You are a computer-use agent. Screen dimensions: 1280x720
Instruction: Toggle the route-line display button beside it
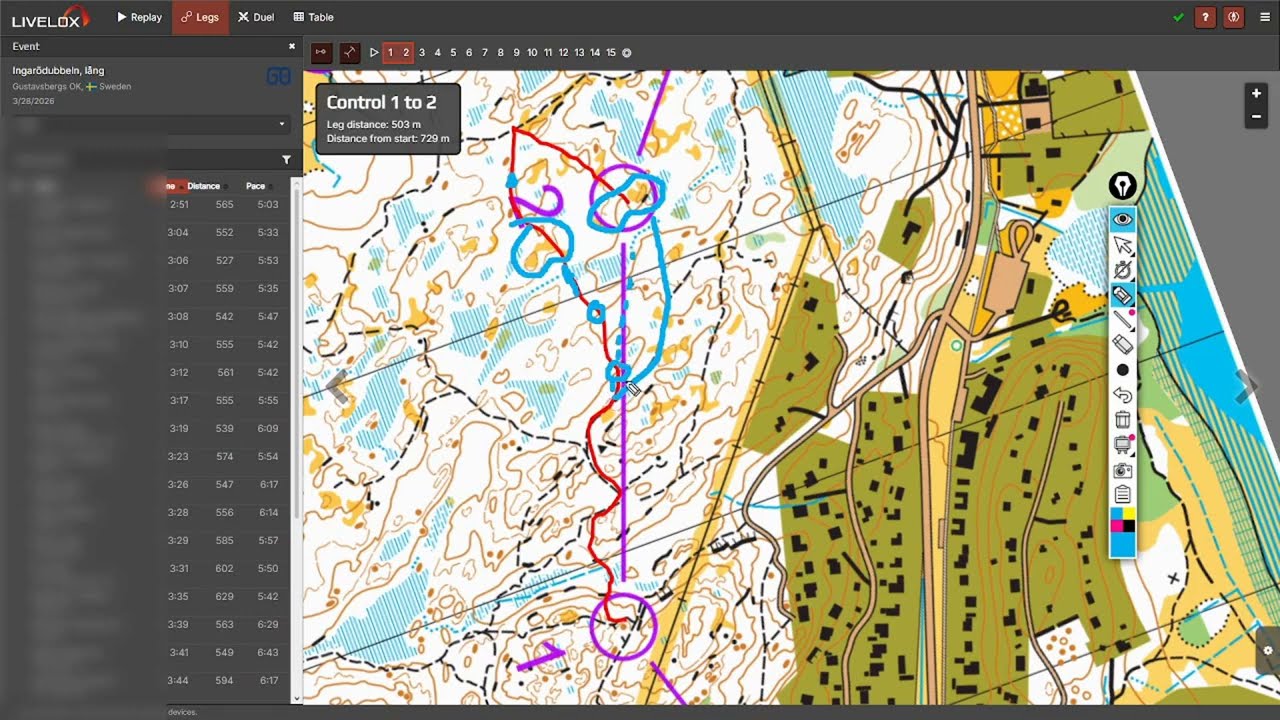349,52
